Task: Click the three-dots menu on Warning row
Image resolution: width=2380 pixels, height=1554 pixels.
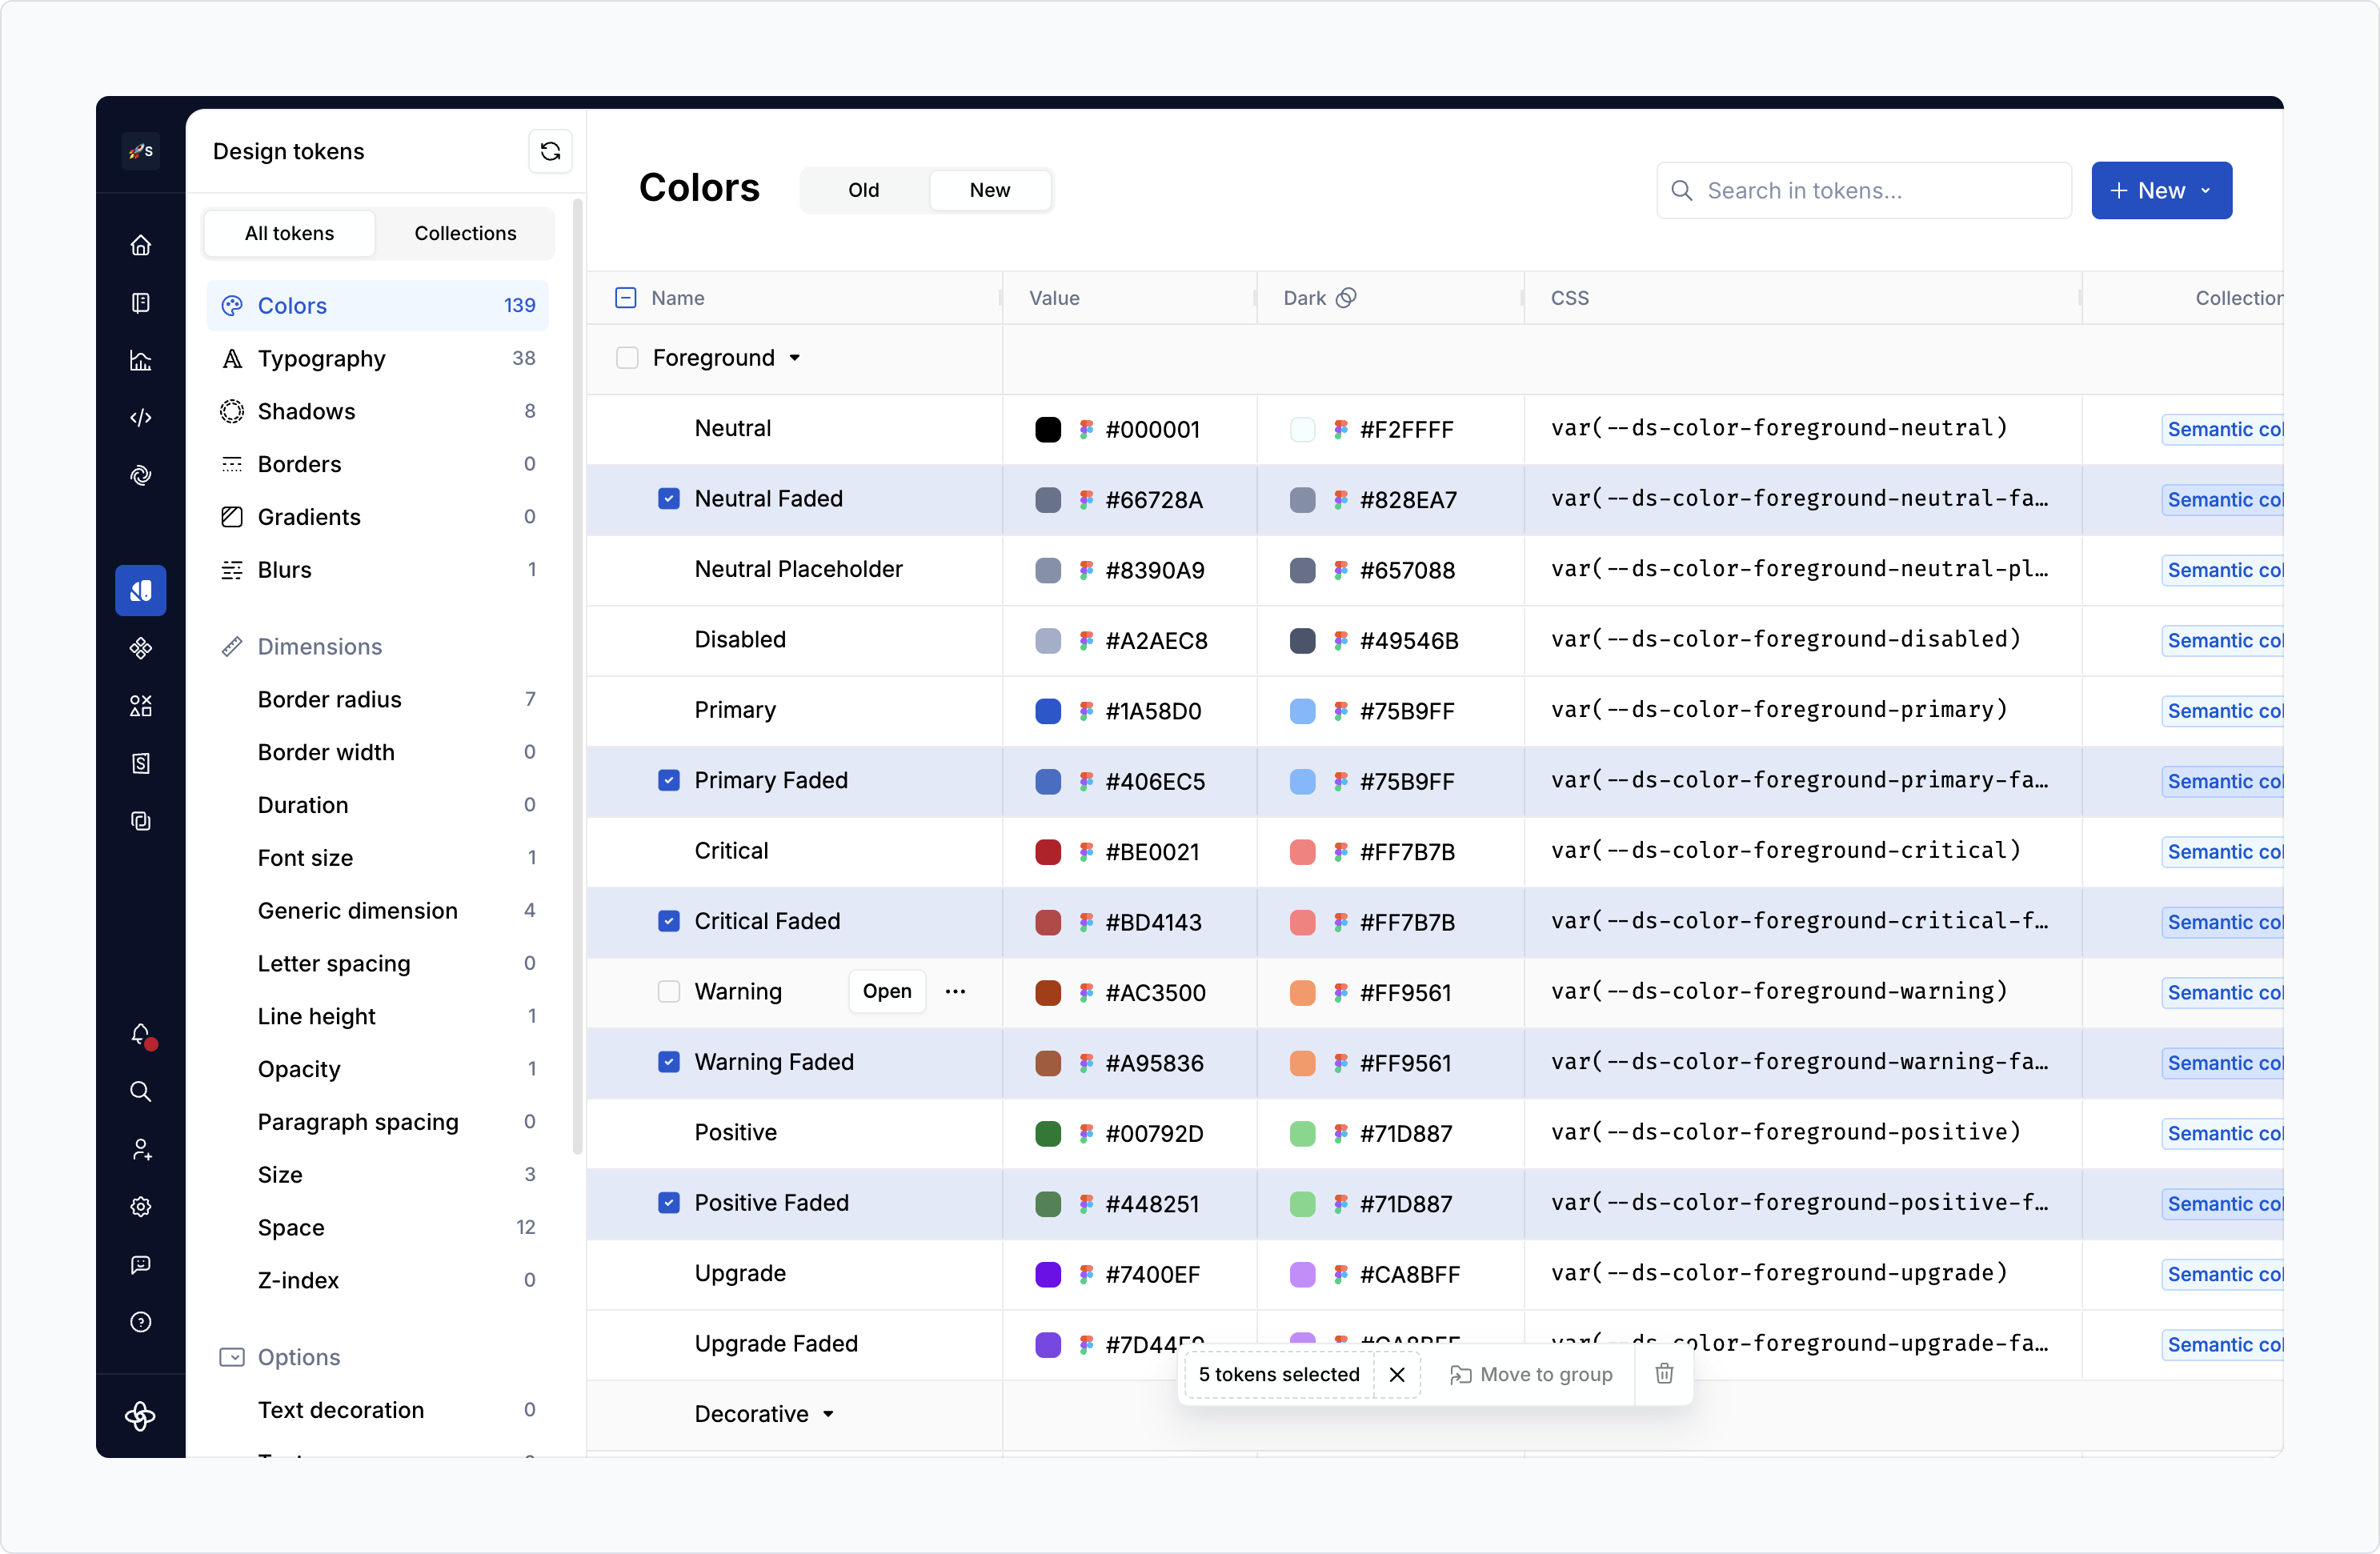Action: [x=955, y=991]
